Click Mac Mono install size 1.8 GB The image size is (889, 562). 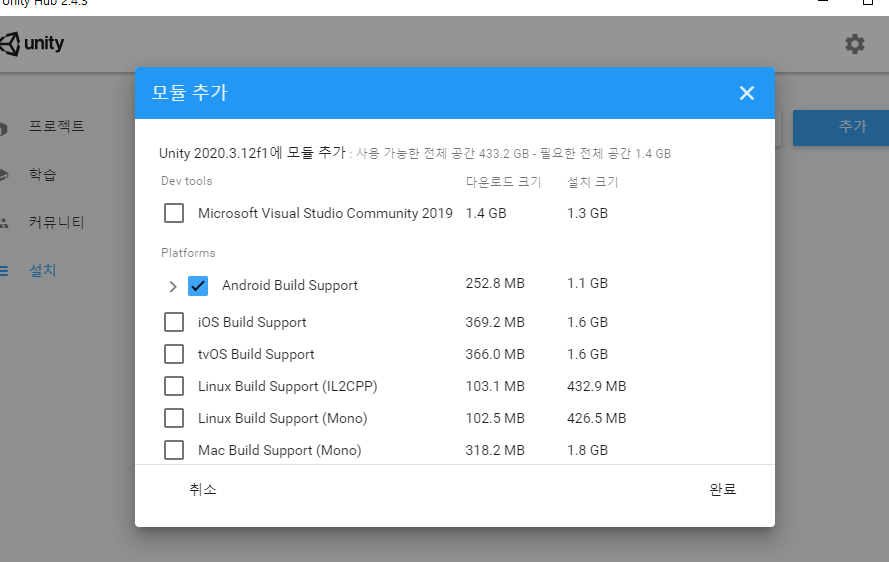point(587,450)
